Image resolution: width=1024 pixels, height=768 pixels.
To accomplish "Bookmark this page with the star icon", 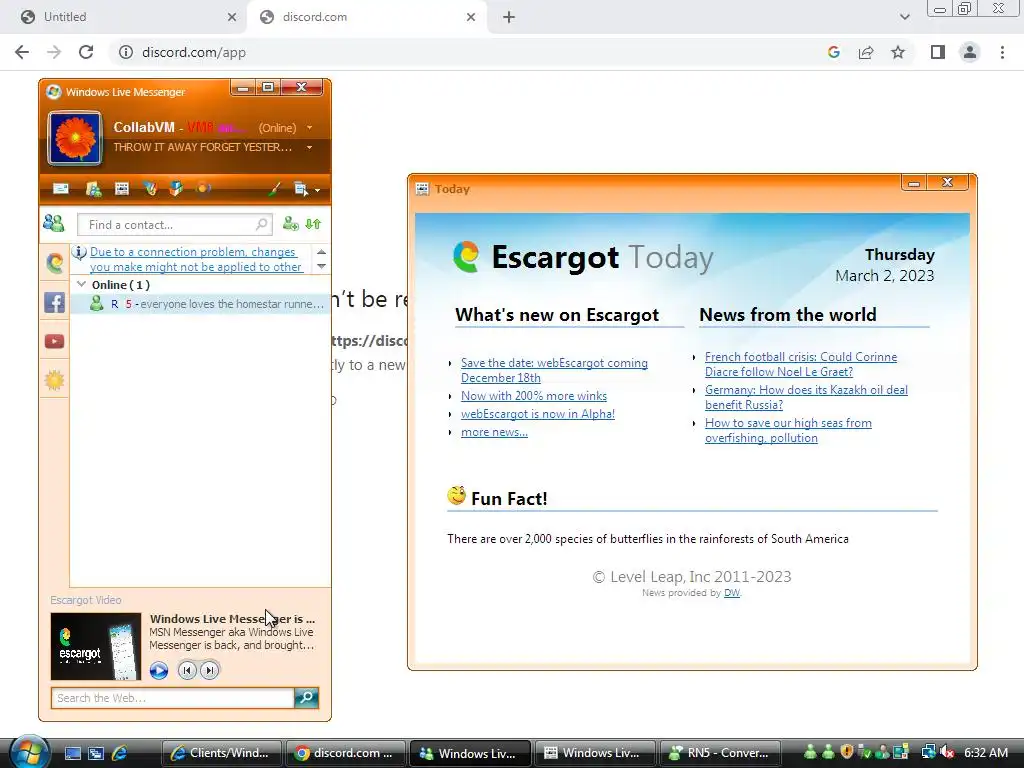I will click(898, 52).
